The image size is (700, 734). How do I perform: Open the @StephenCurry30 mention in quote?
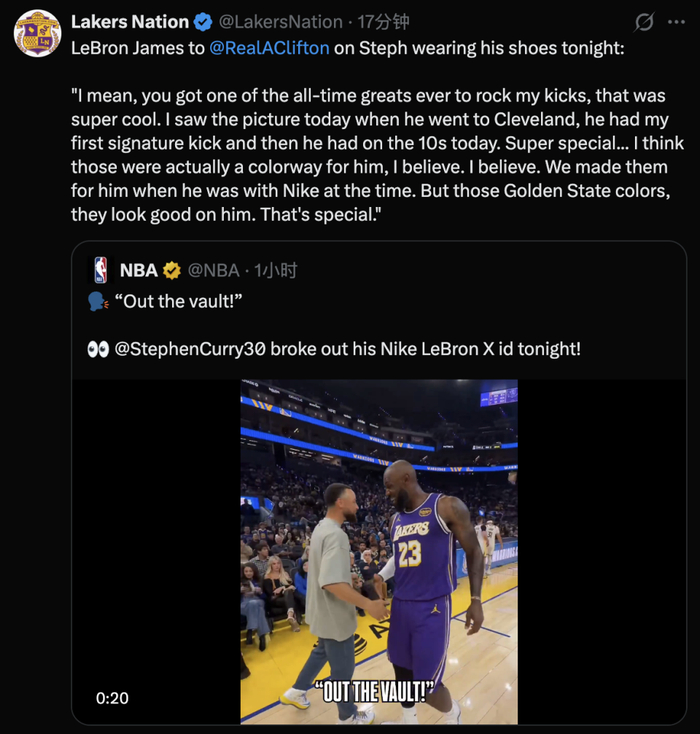tap(190, 349)
